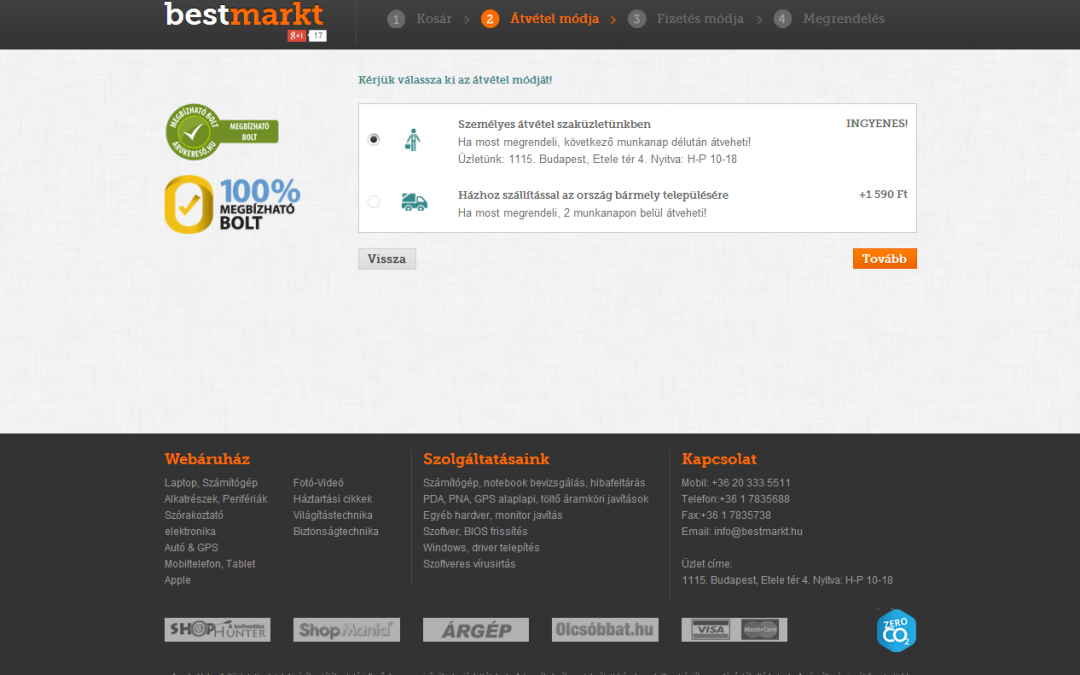1080x675 pixels.
Task: Open Számítógép, notebook bevizsgálás, hibafeltárás link
Action: click(x=534, y=483)
